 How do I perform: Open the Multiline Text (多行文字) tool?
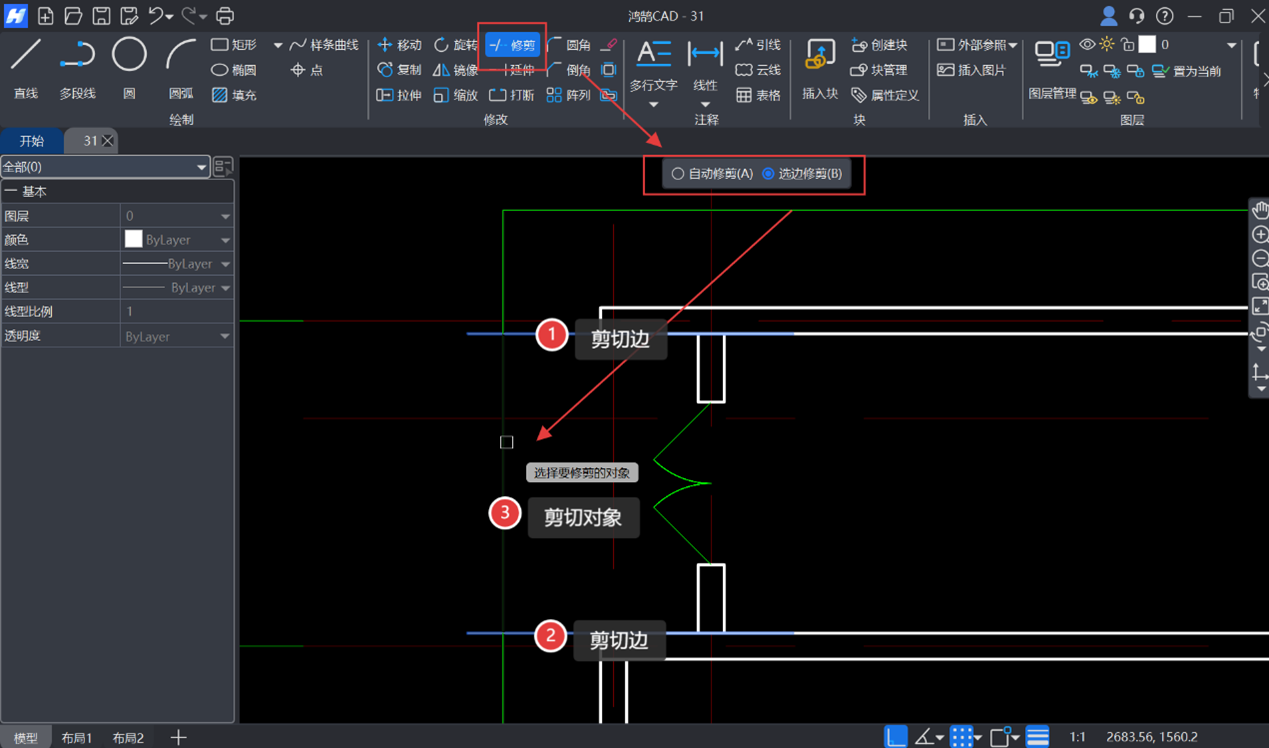(653, 66)
